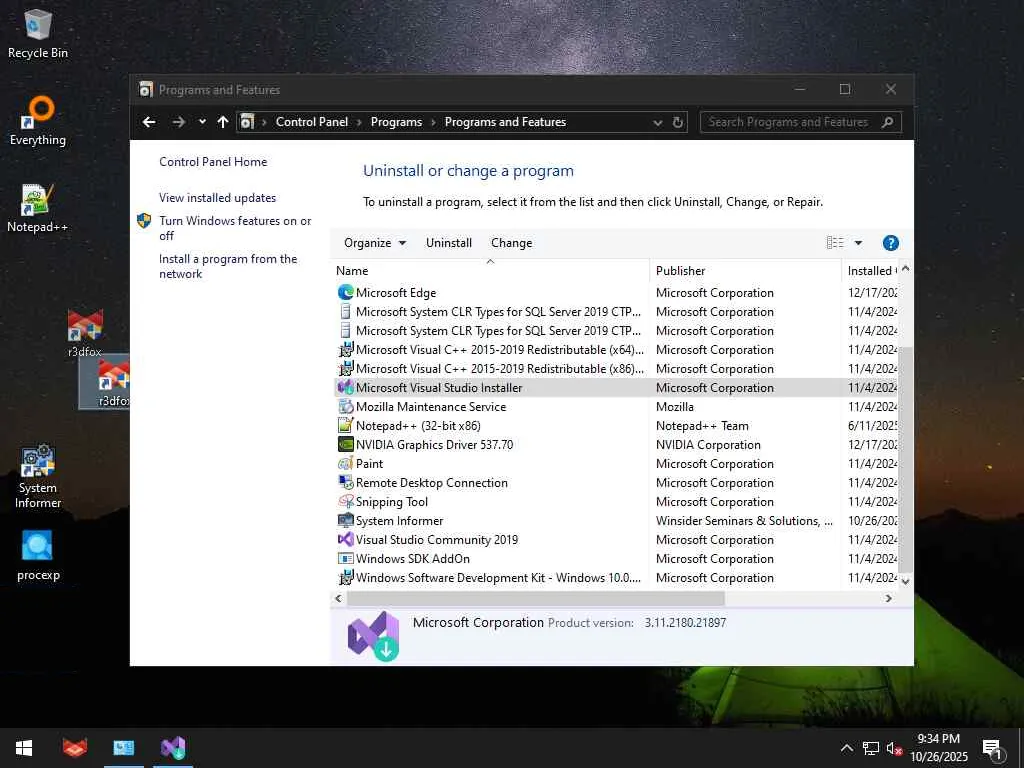Open the volume muted tray icon
The image size is (1024, 768).
894,748
